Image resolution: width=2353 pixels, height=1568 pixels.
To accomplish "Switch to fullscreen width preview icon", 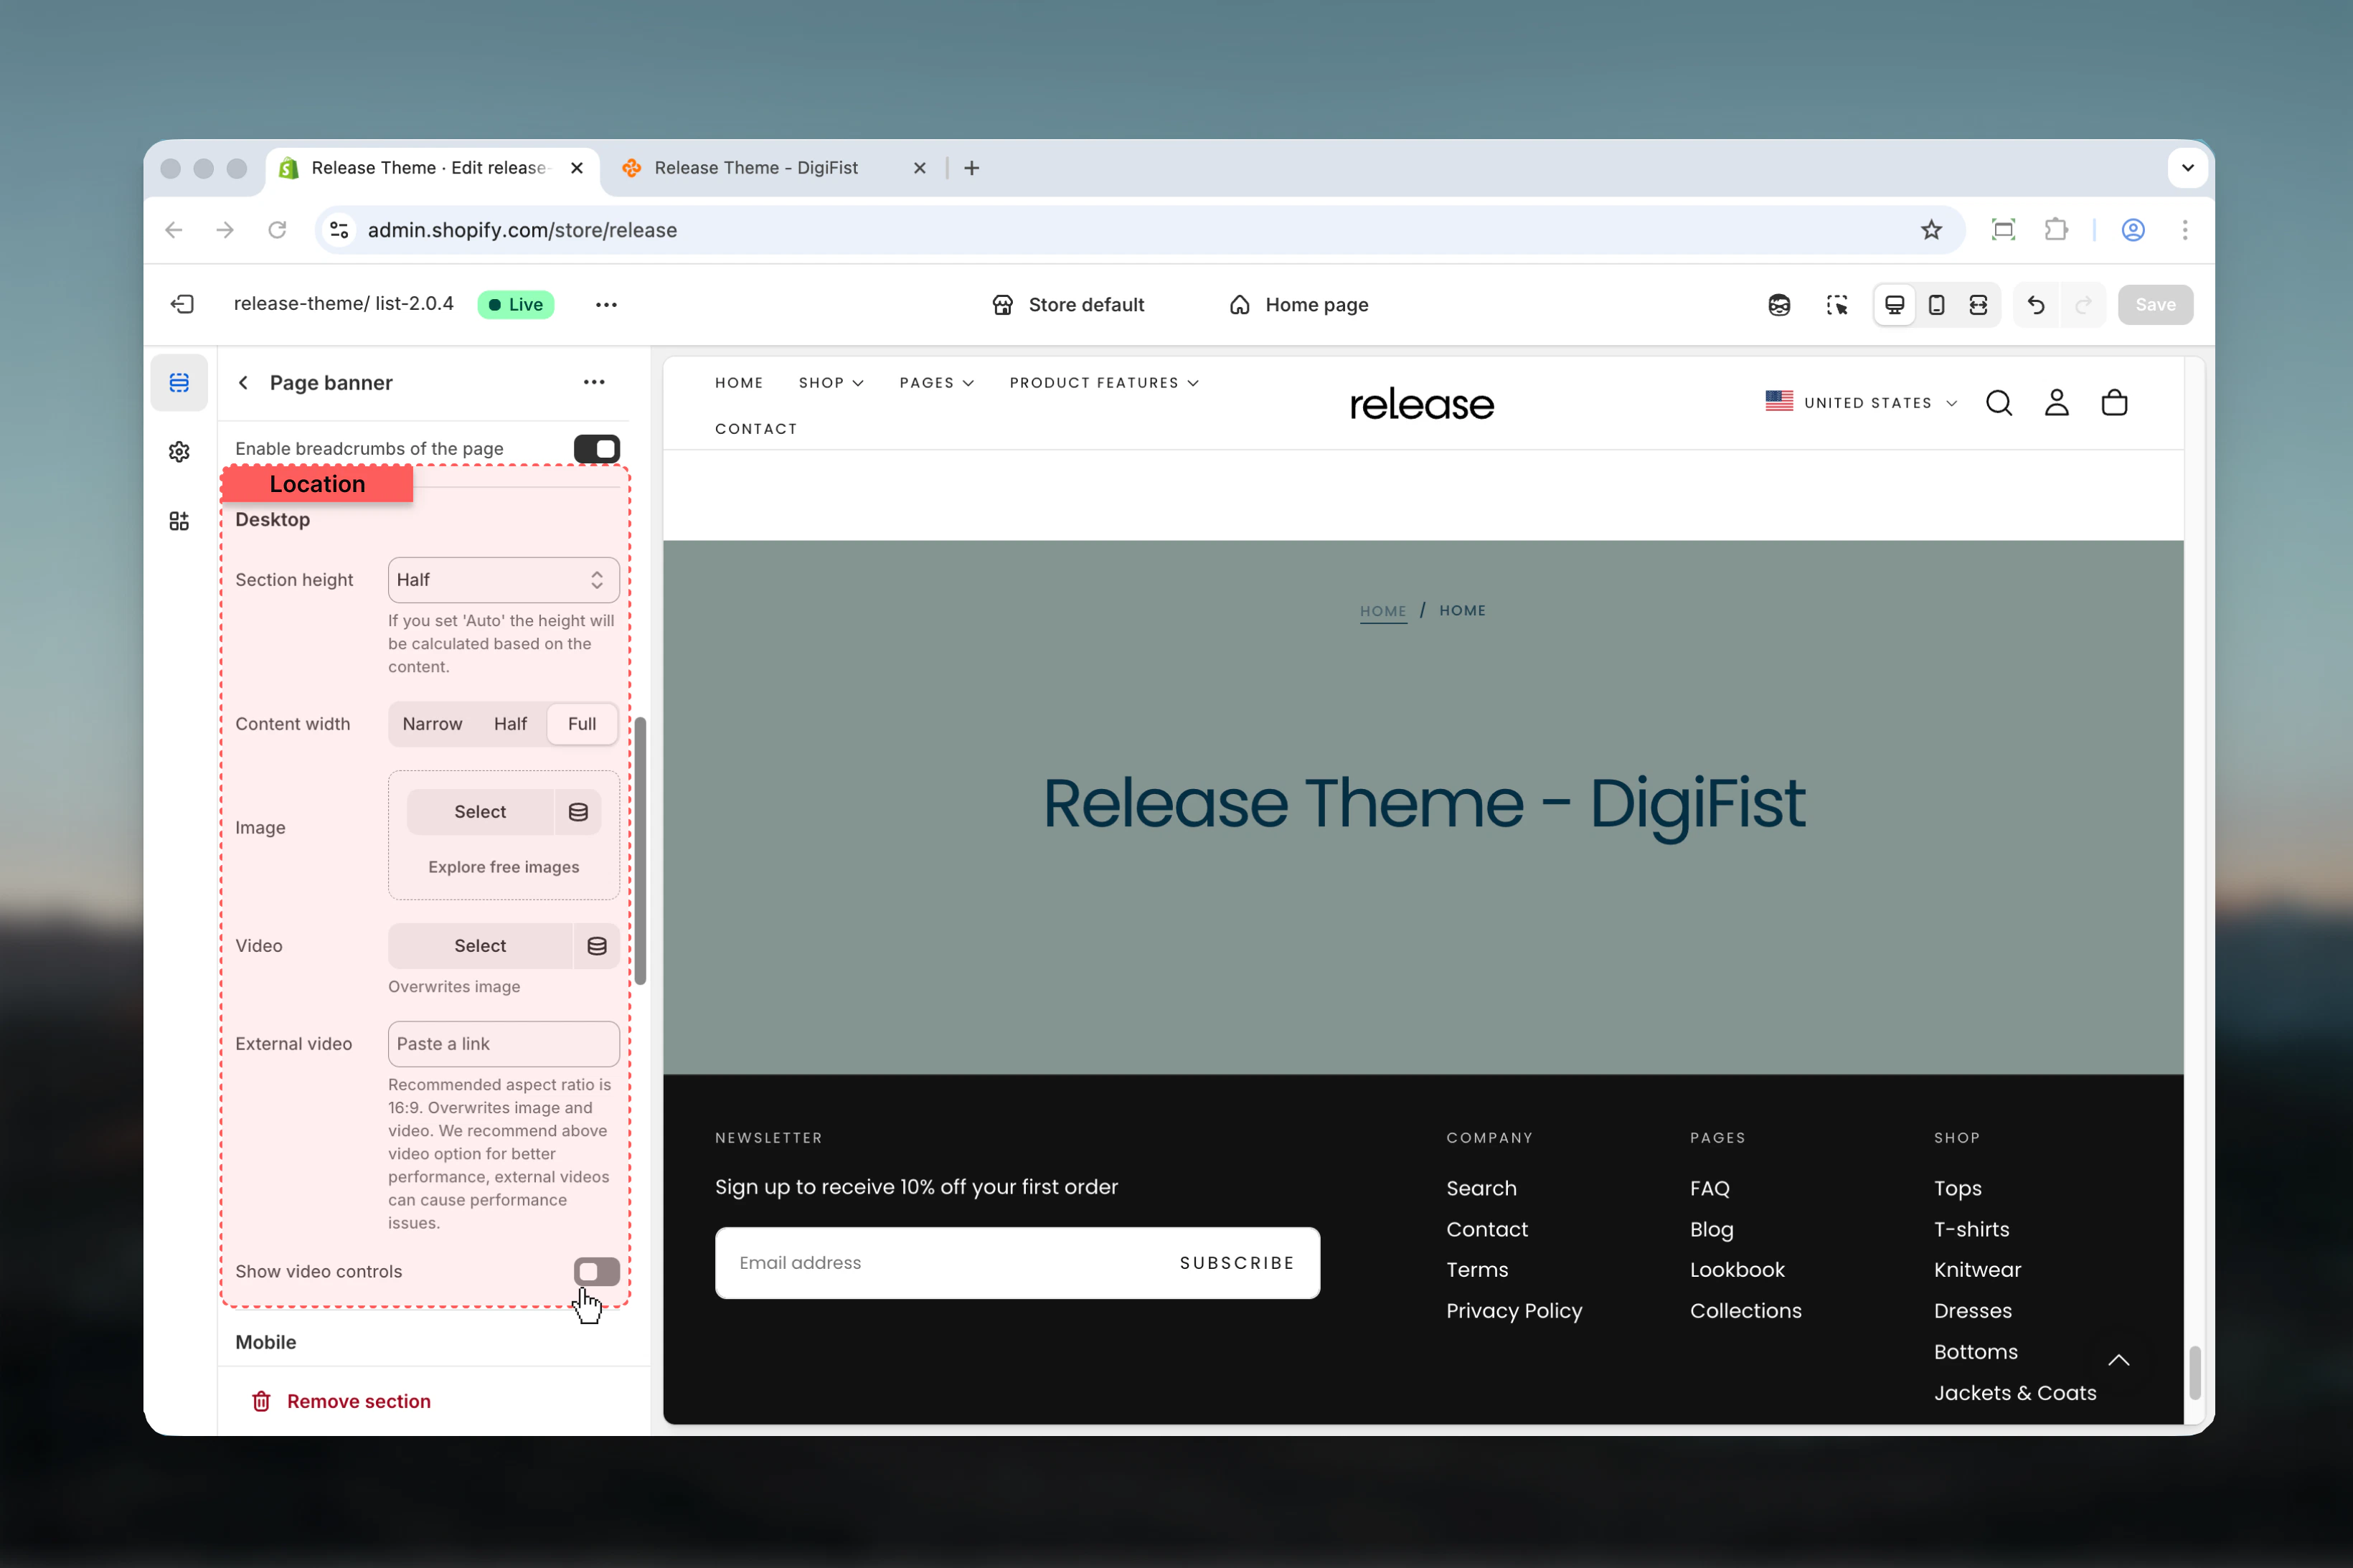I will 1978,304.
